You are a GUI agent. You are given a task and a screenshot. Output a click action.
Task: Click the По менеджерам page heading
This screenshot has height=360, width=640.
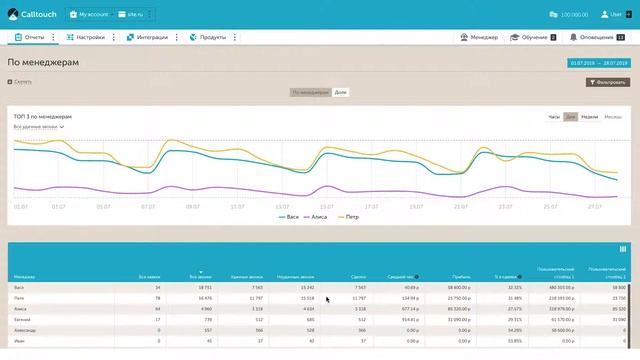43,62
